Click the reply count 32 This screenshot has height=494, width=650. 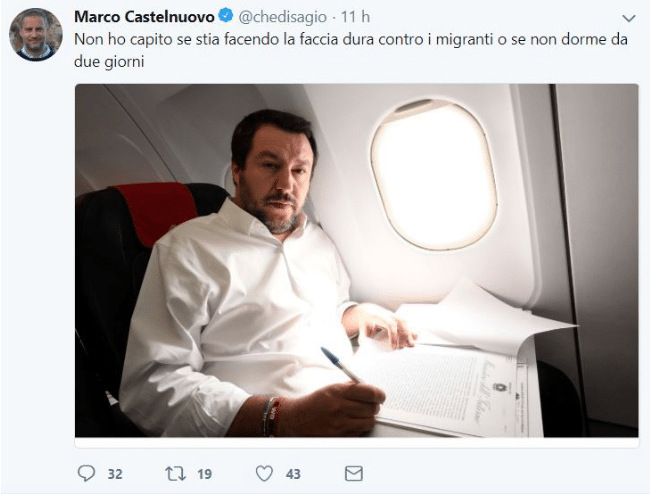click(x=115, y=474)
